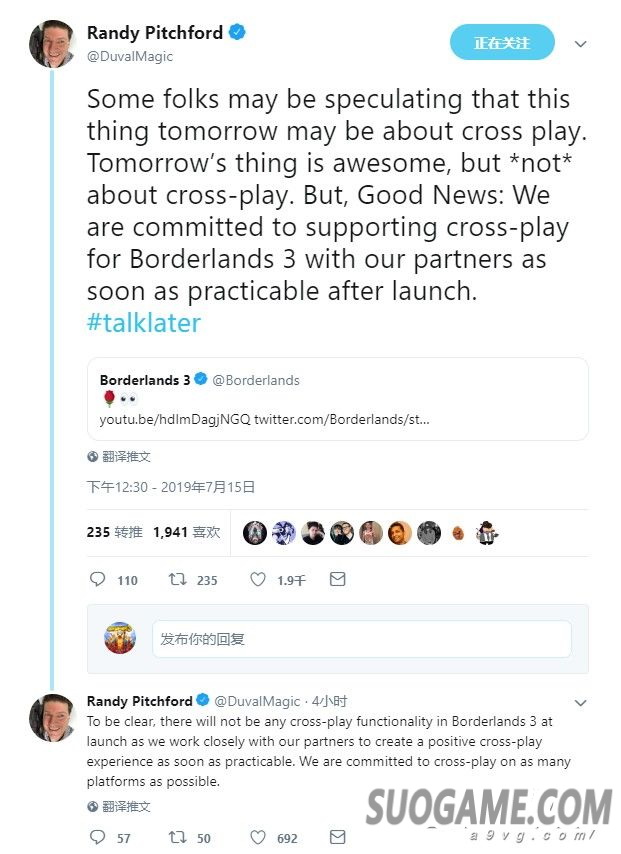The width and height of the screenshot is (621, 854).
Task: Reply to the main tweet
Action: coord(97,580)
